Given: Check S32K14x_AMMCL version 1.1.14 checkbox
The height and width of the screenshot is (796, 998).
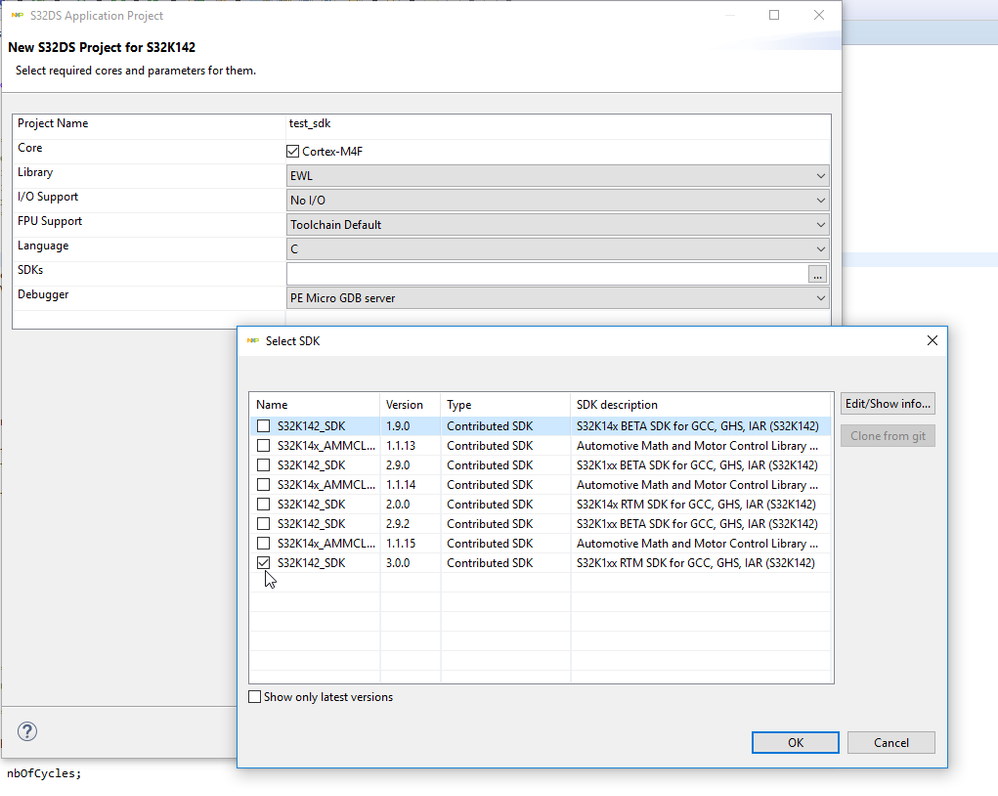Looking at the screenshot, I should pos(264,485).
